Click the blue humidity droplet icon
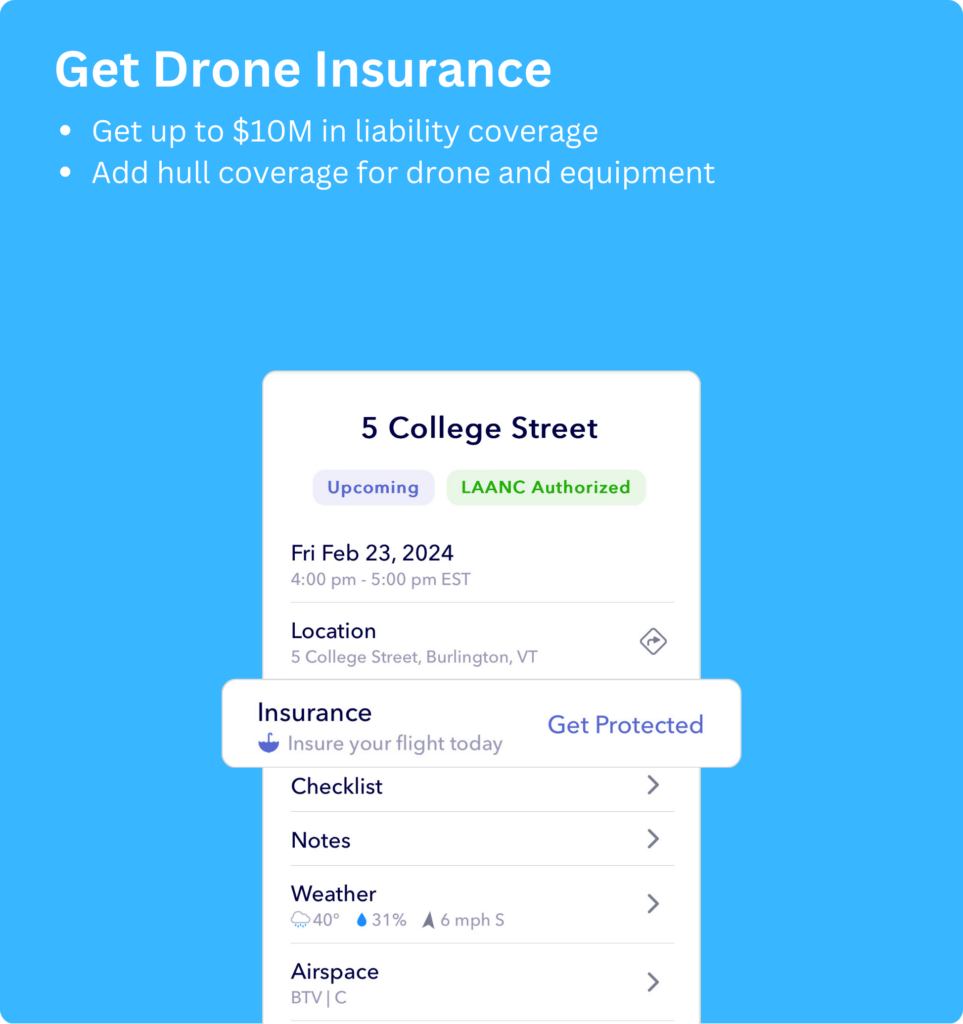 (362, 920)
